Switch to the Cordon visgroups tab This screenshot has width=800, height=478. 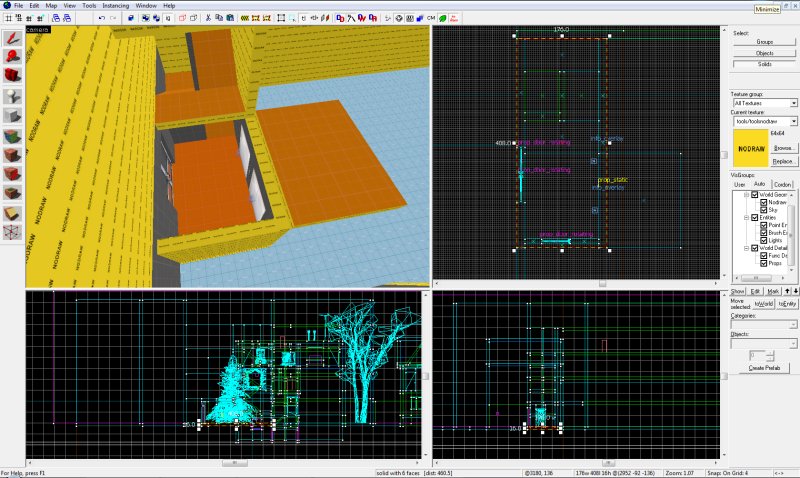coord(783,184)
